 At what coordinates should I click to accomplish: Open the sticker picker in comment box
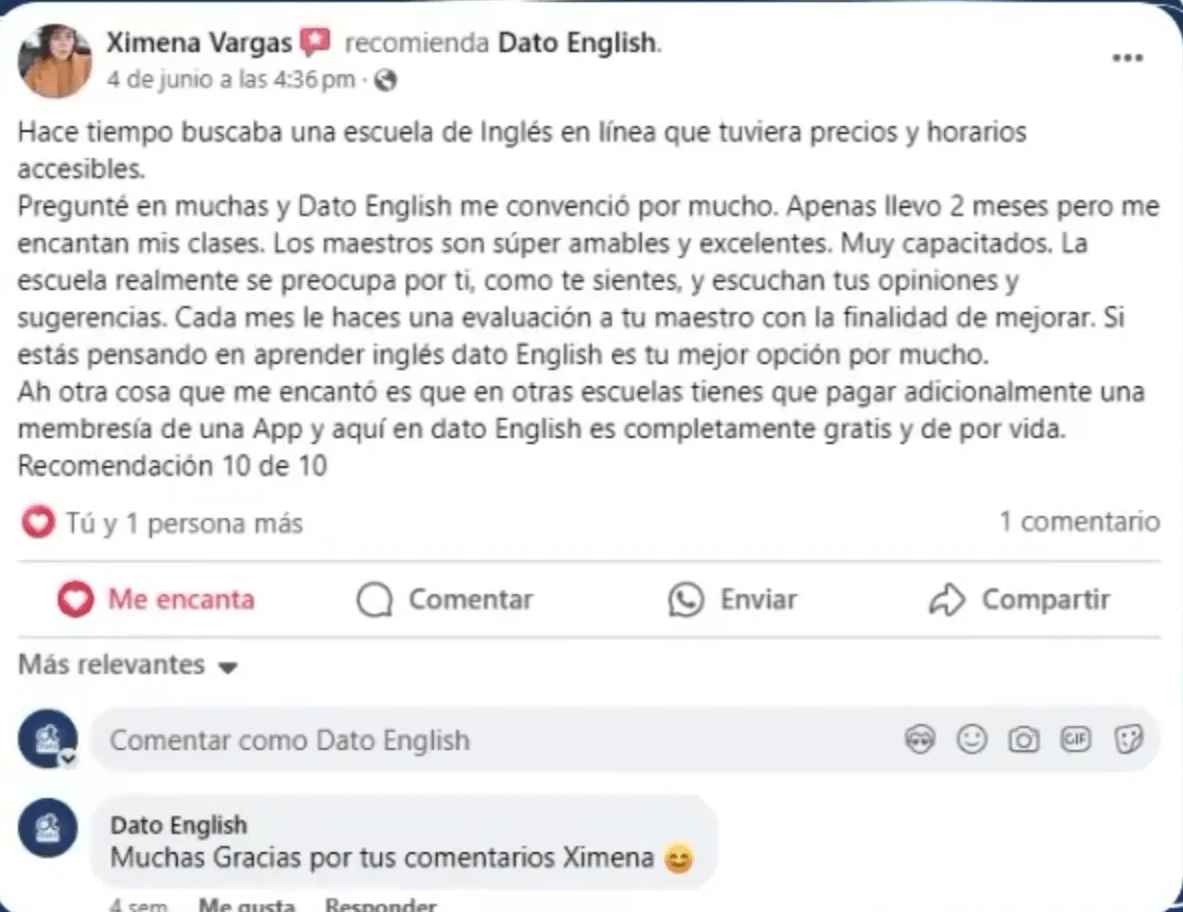pyautogui.click(x=1128, y=739)
